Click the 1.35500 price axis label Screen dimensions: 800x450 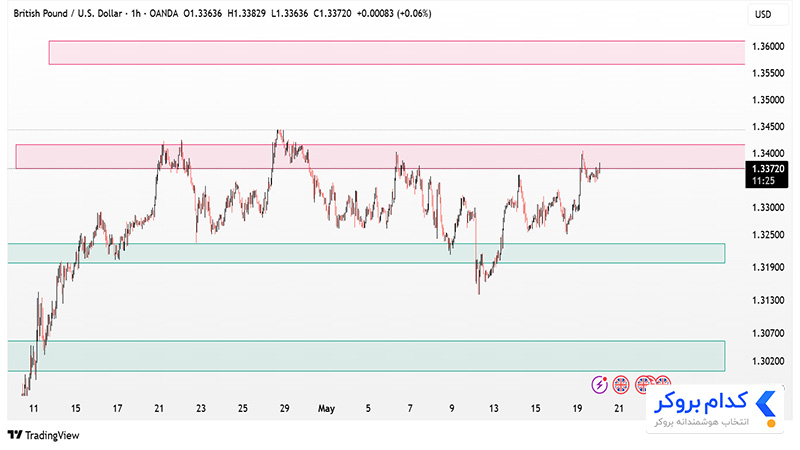[x=768, y=73]
